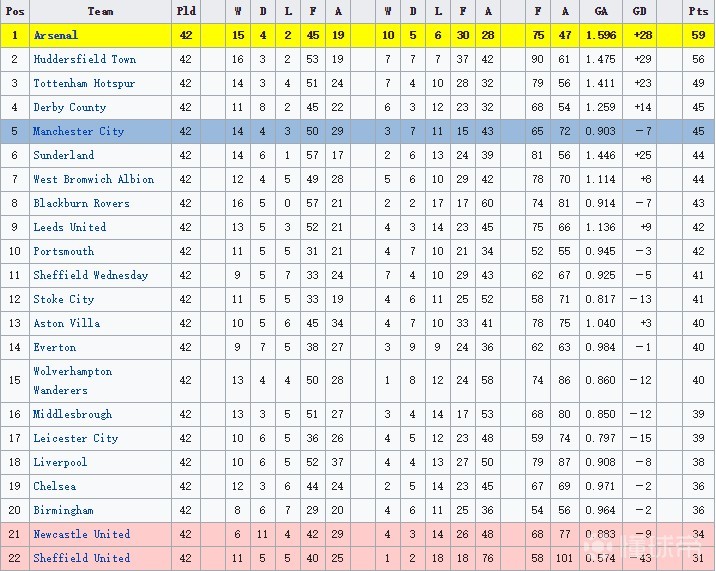Image resolution: width=716 pixels, height=571 pixels.
Task: Open the Newcastle United link
Action: click(82, 535)
